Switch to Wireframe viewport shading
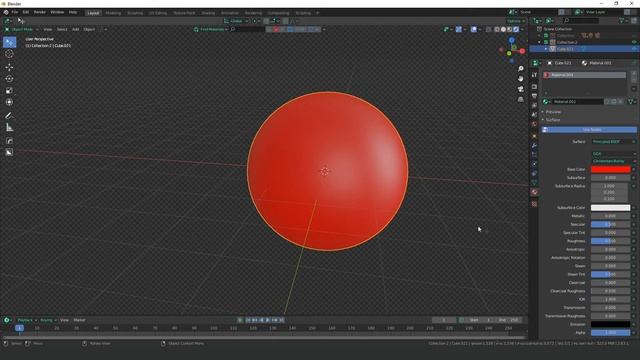Screen dimensions: 640x360 497,29
